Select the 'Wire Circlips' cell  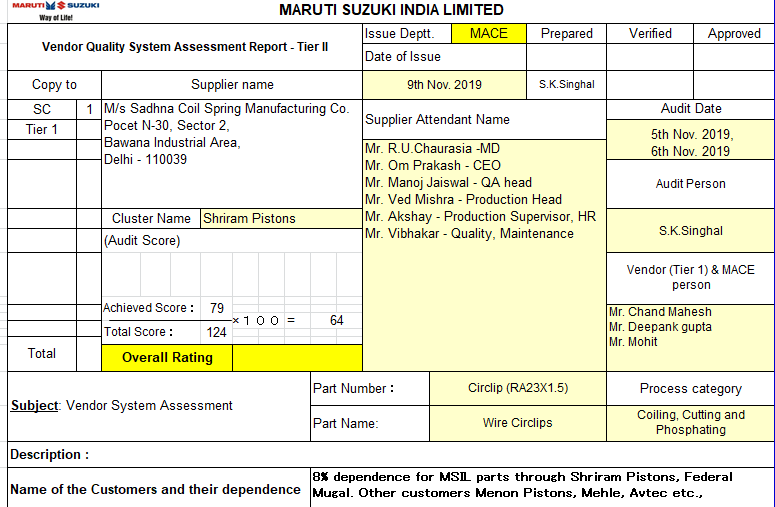pos(518,423)
